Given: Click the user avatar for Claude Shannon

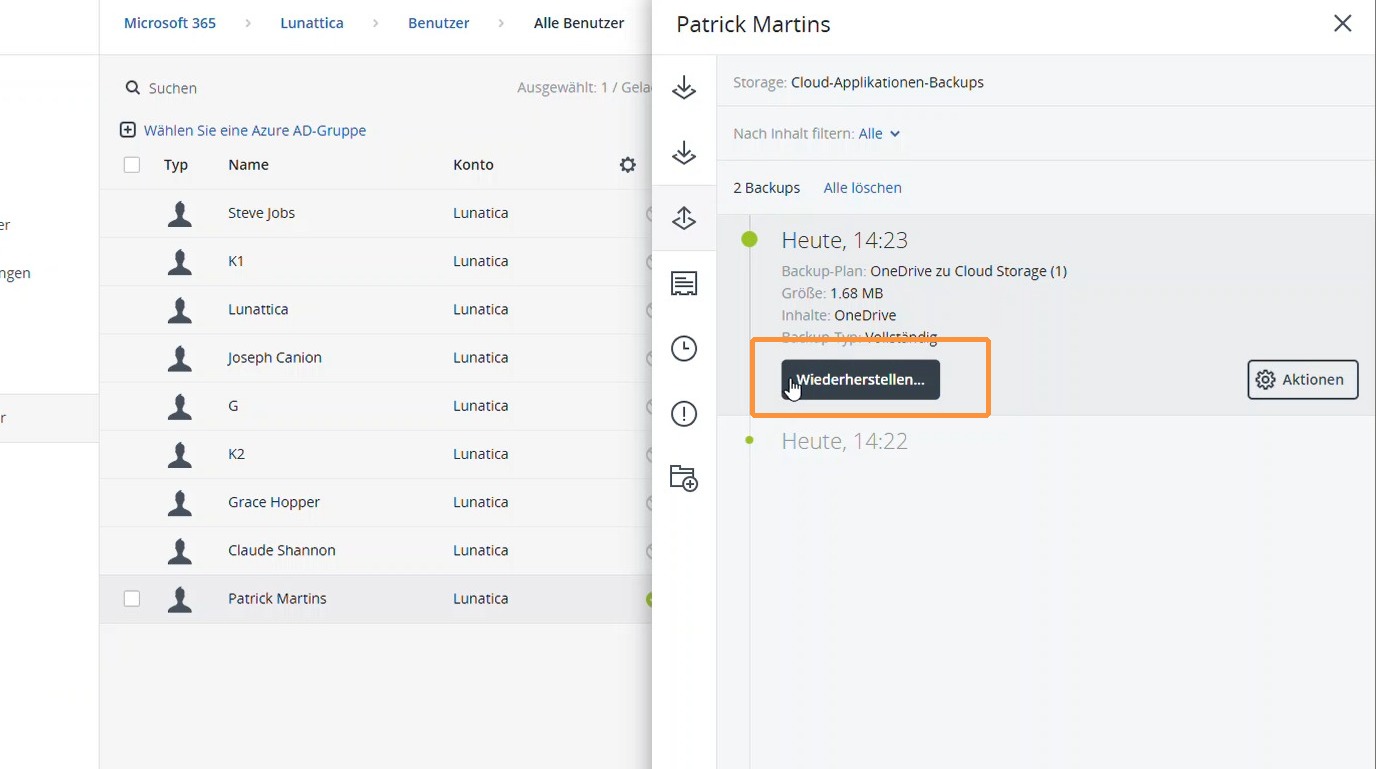Looking at the screenshot, I should click(x=180, y=551).
